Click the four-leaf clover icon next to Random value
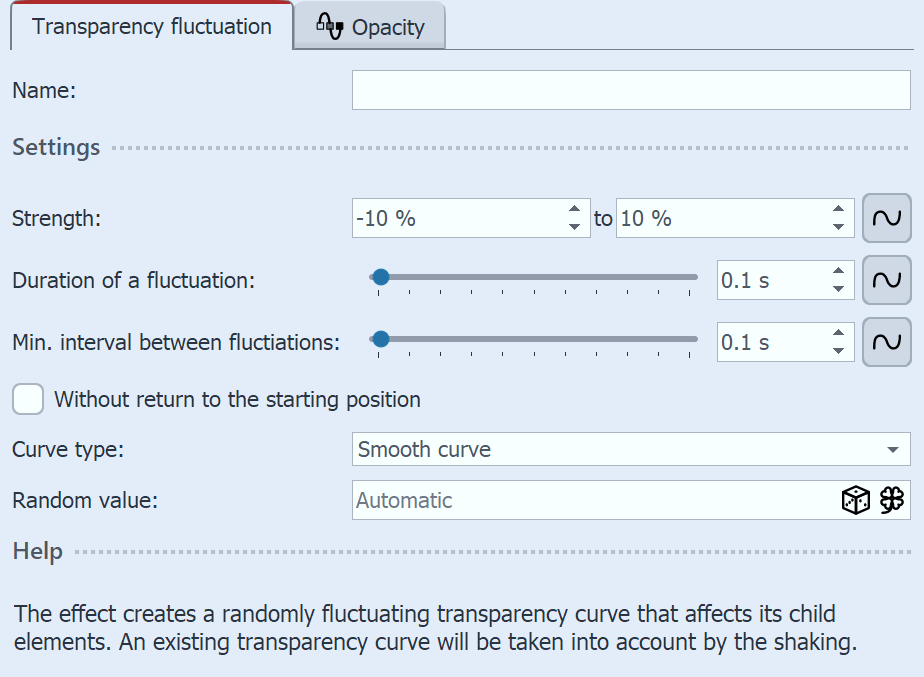The height and width of the screenshot is (677, 924). point(891,500)
